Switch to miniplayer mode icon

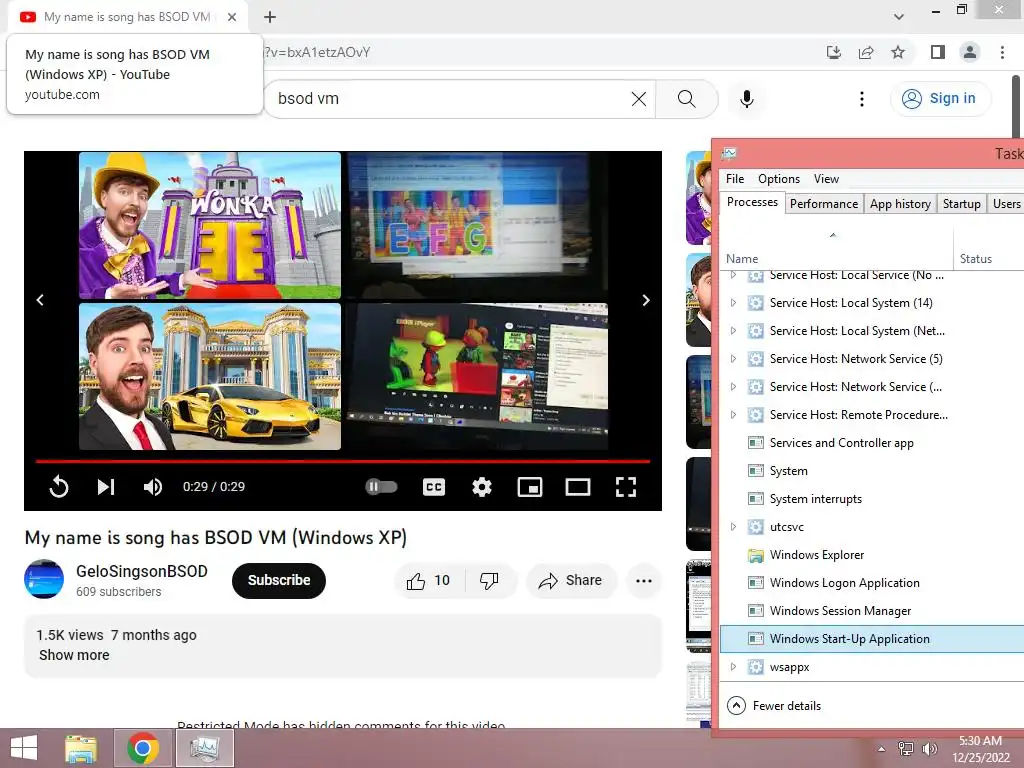(x=530, y=487)
